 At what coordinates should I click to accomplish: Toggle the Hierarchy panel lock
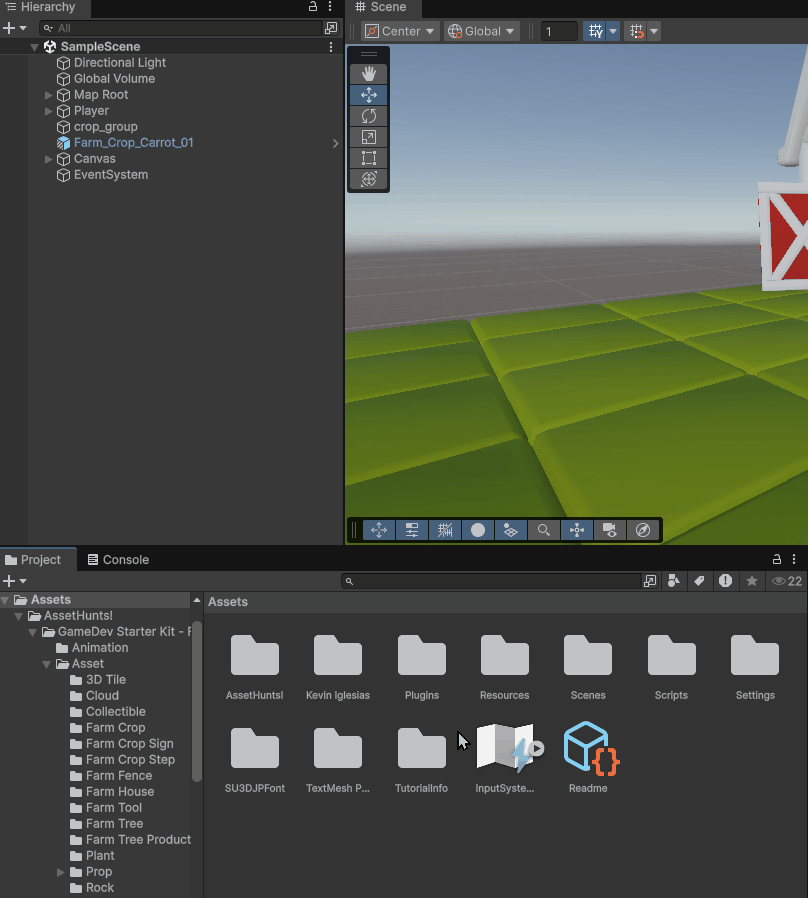tap(313, 7)
